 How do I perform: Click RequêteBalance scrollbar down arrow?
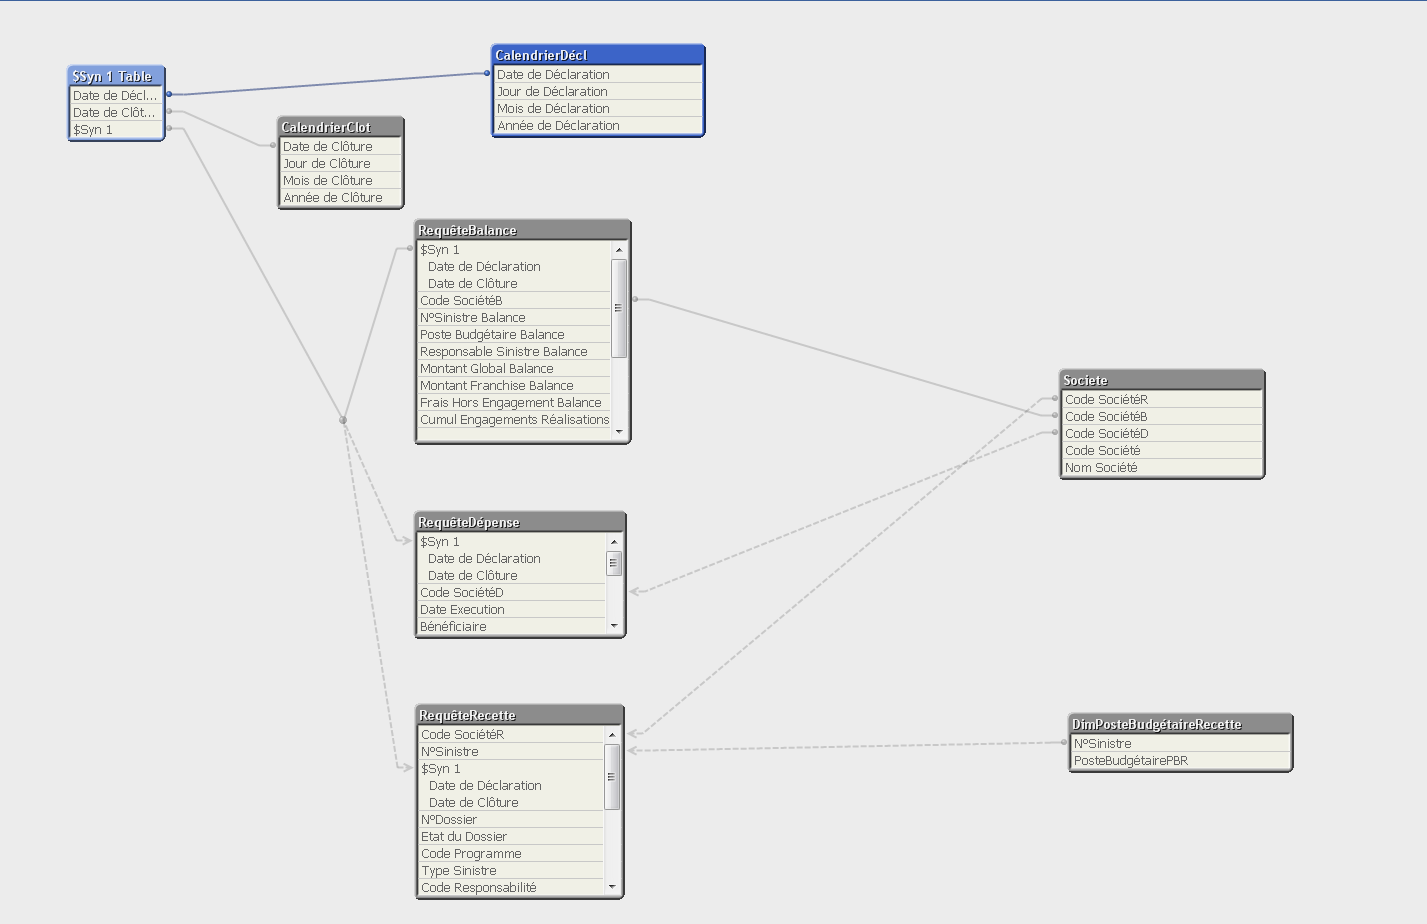point(619,432)
